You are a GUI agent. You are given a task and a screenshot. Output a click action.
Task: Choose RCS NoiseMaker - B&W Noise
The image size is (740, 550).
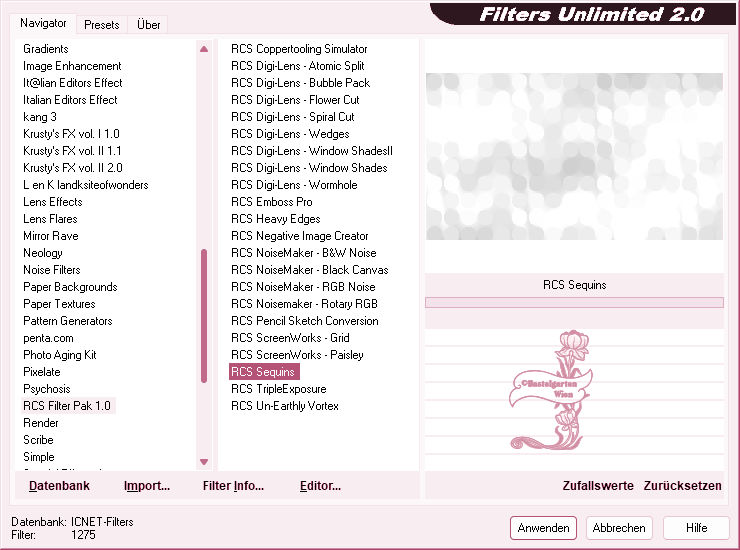(x=303, y=253)
